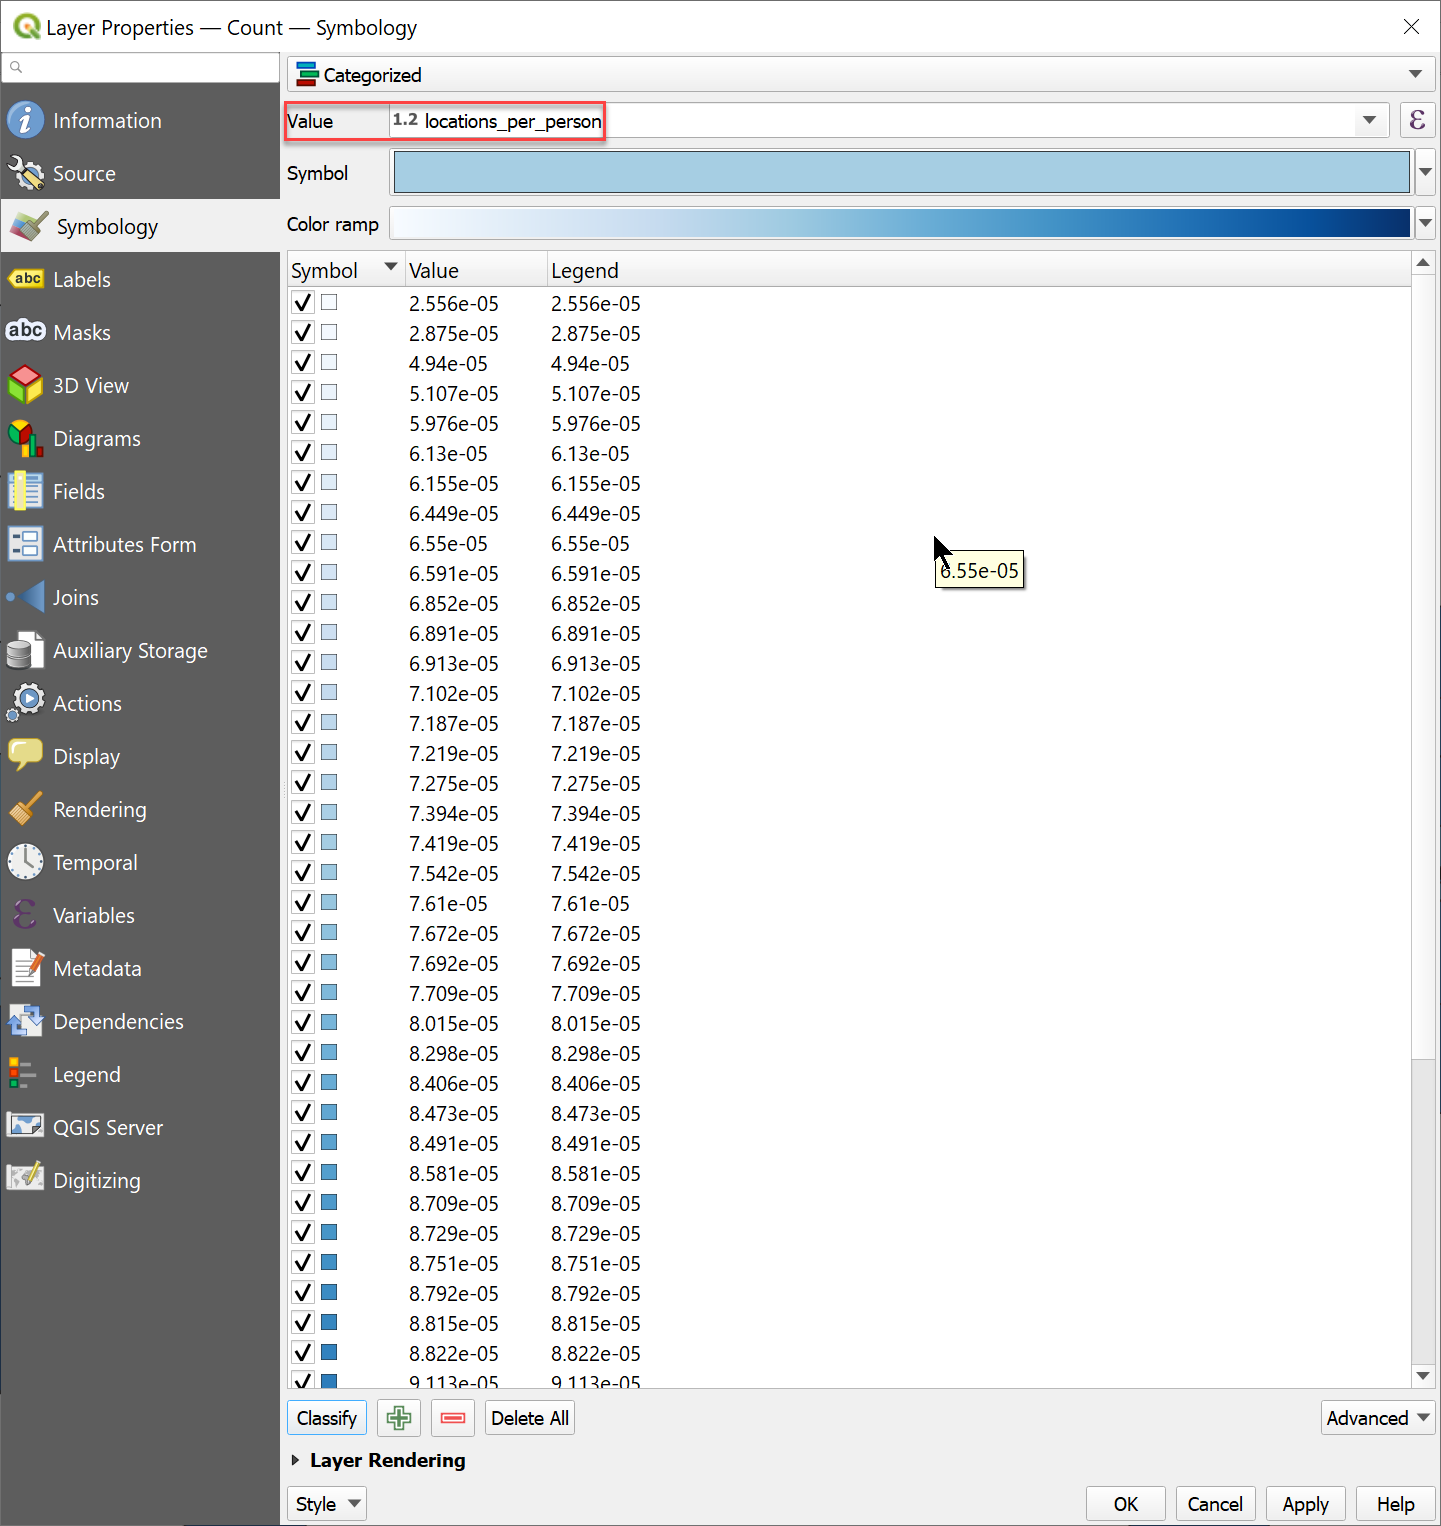Sort by the Legend column header
Image resolution: width=1441 pixels, height=1526 pixels.
[979, 270]
